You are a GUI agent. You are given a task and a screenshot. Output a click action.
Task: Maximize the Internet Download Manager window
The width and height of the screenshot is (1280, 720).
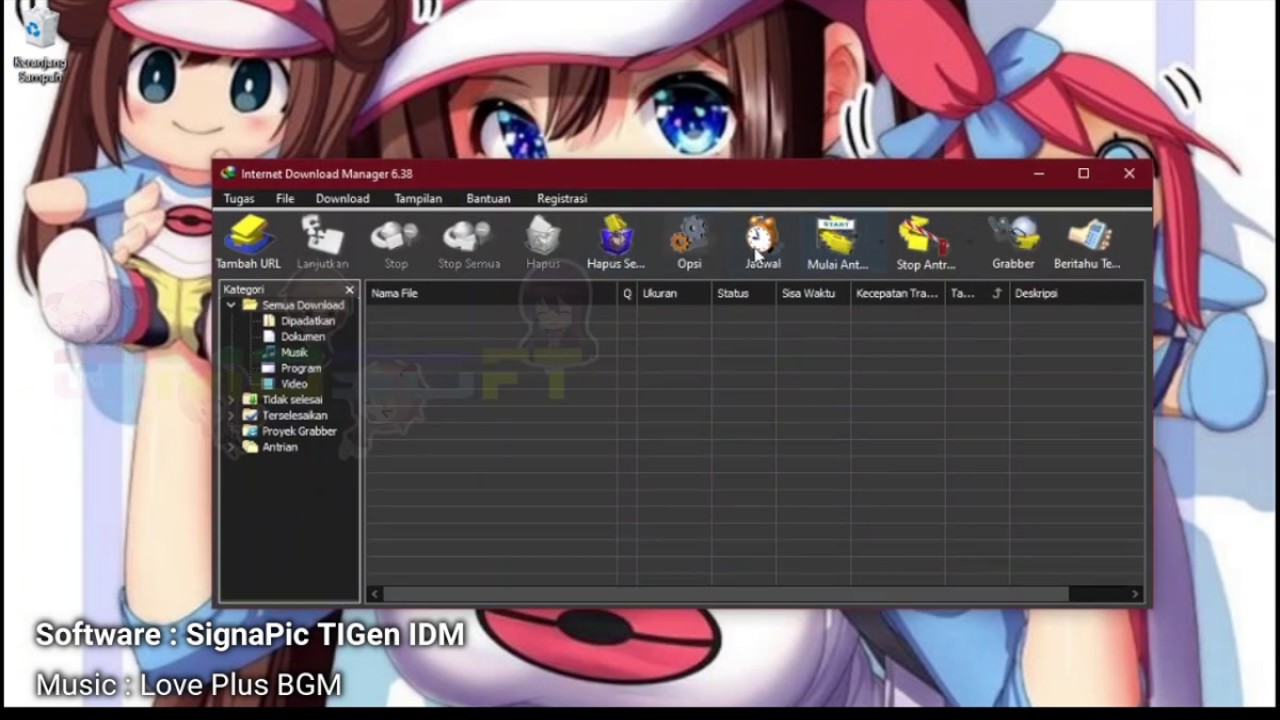(x=1083, y=173)
